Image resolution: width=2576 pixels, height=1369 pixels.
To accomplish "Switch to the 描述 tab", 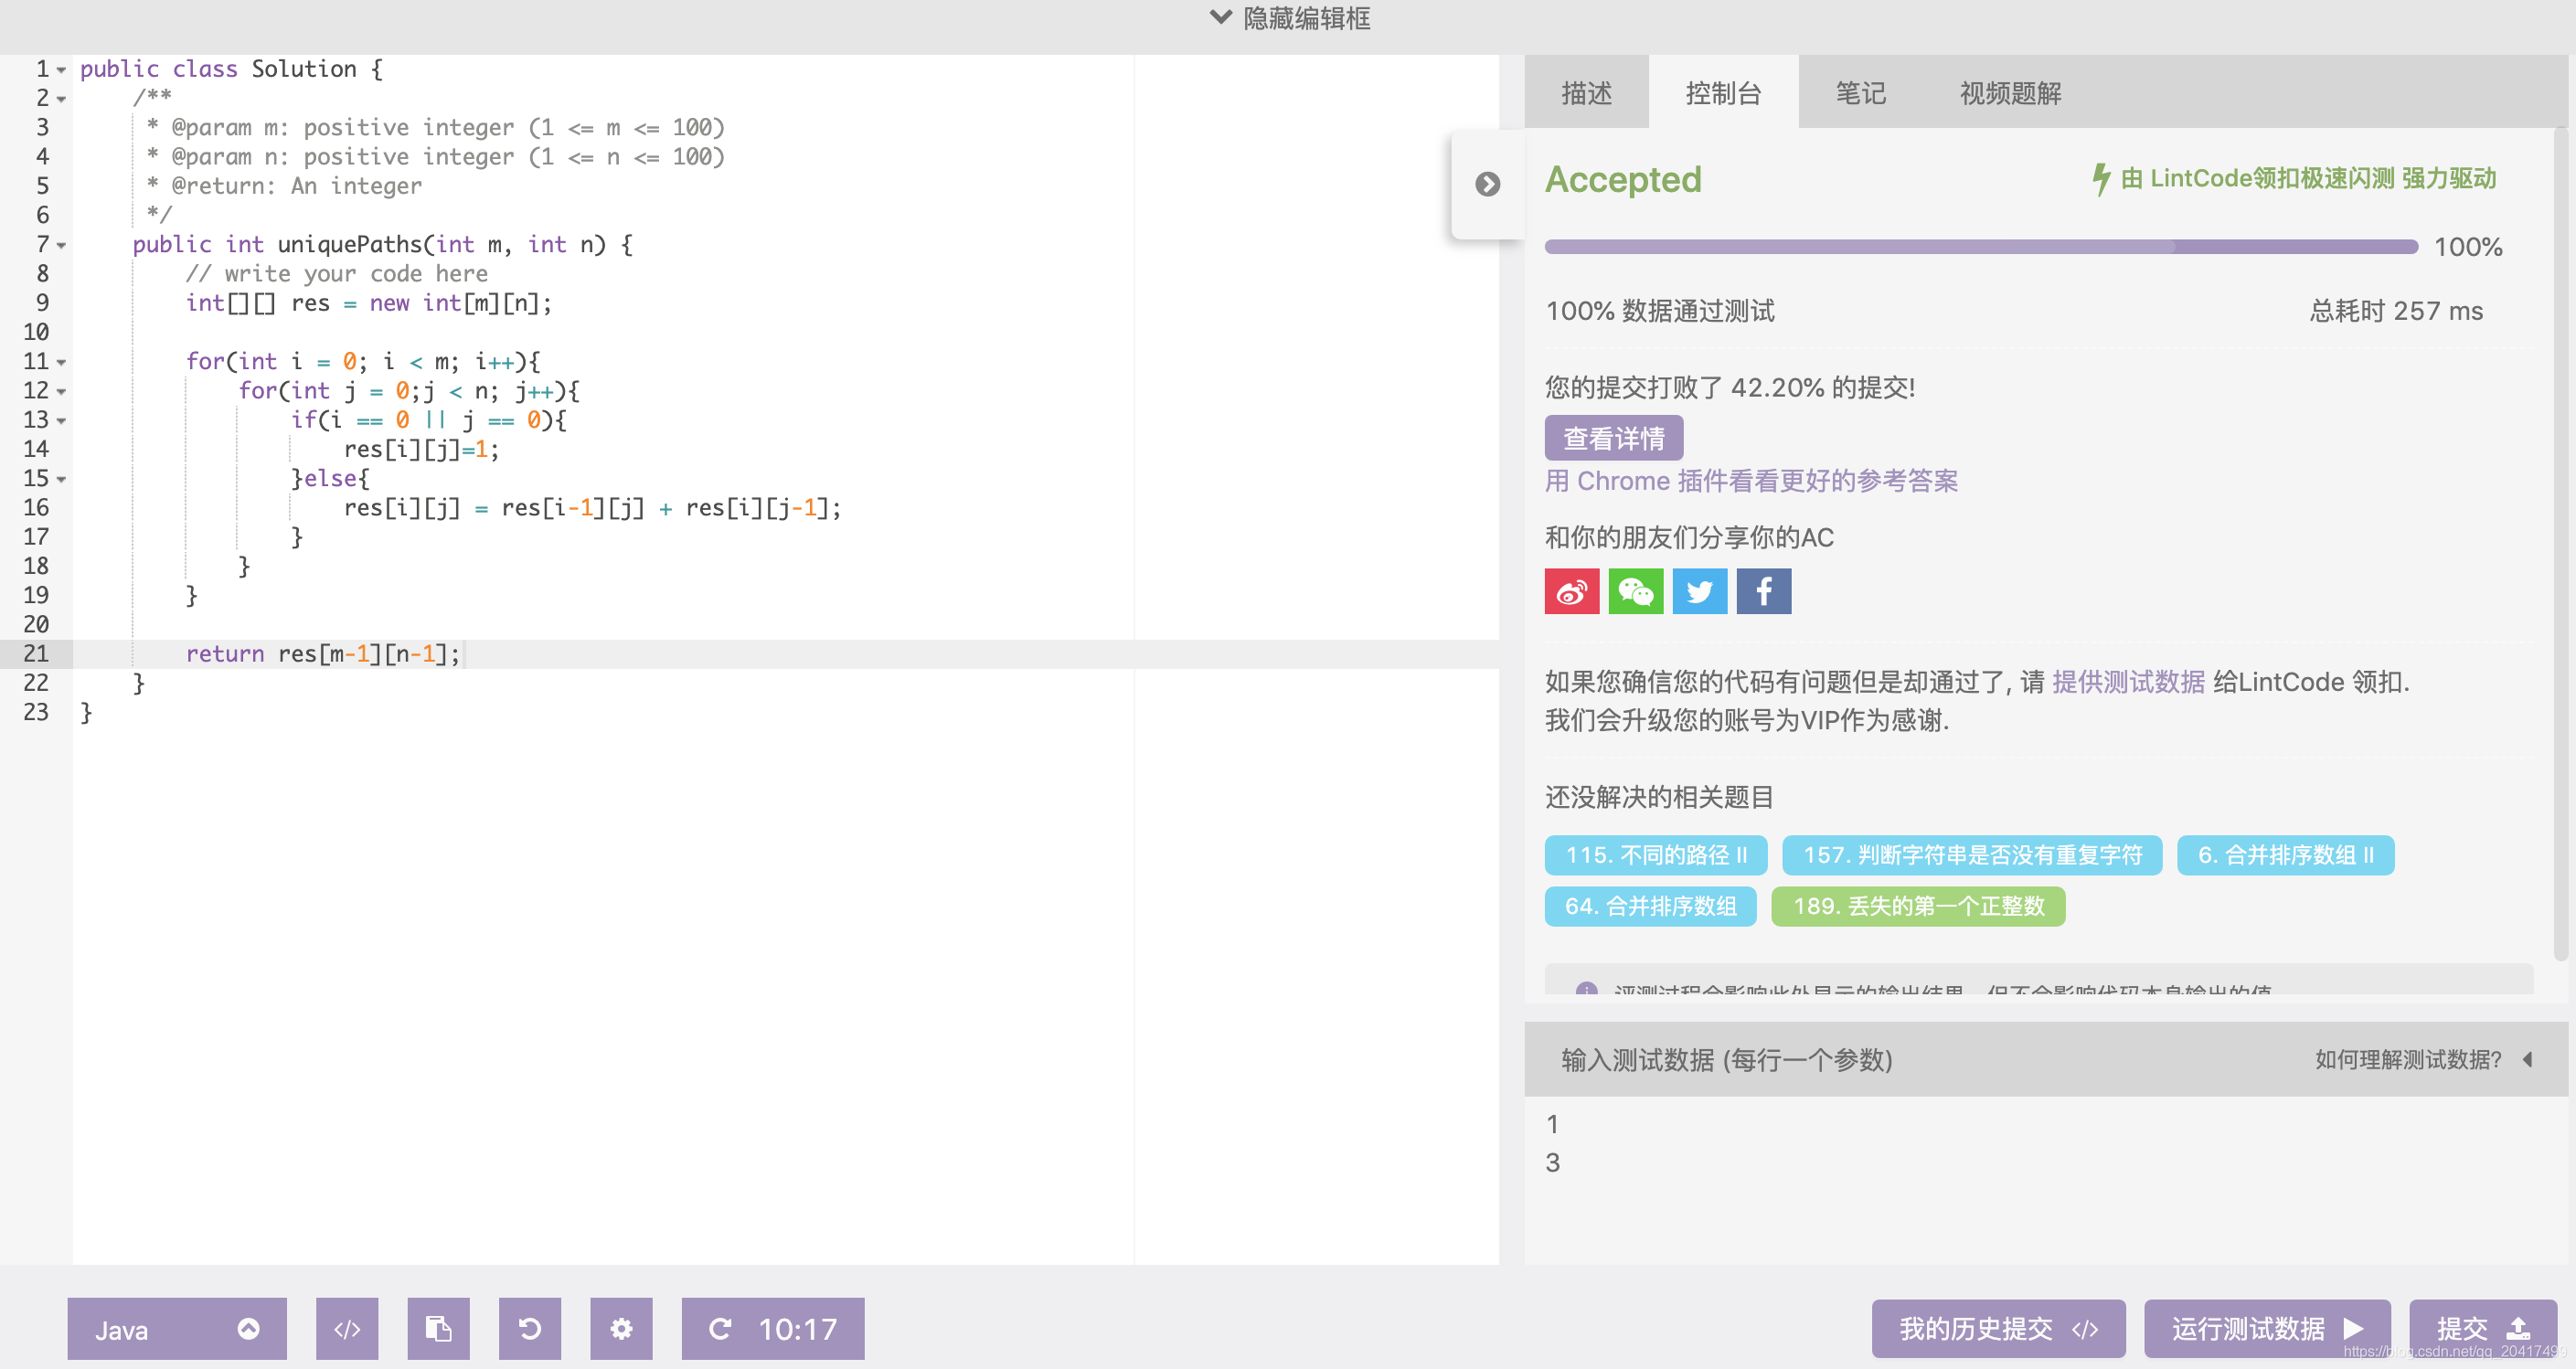I will click(1587, 93).
